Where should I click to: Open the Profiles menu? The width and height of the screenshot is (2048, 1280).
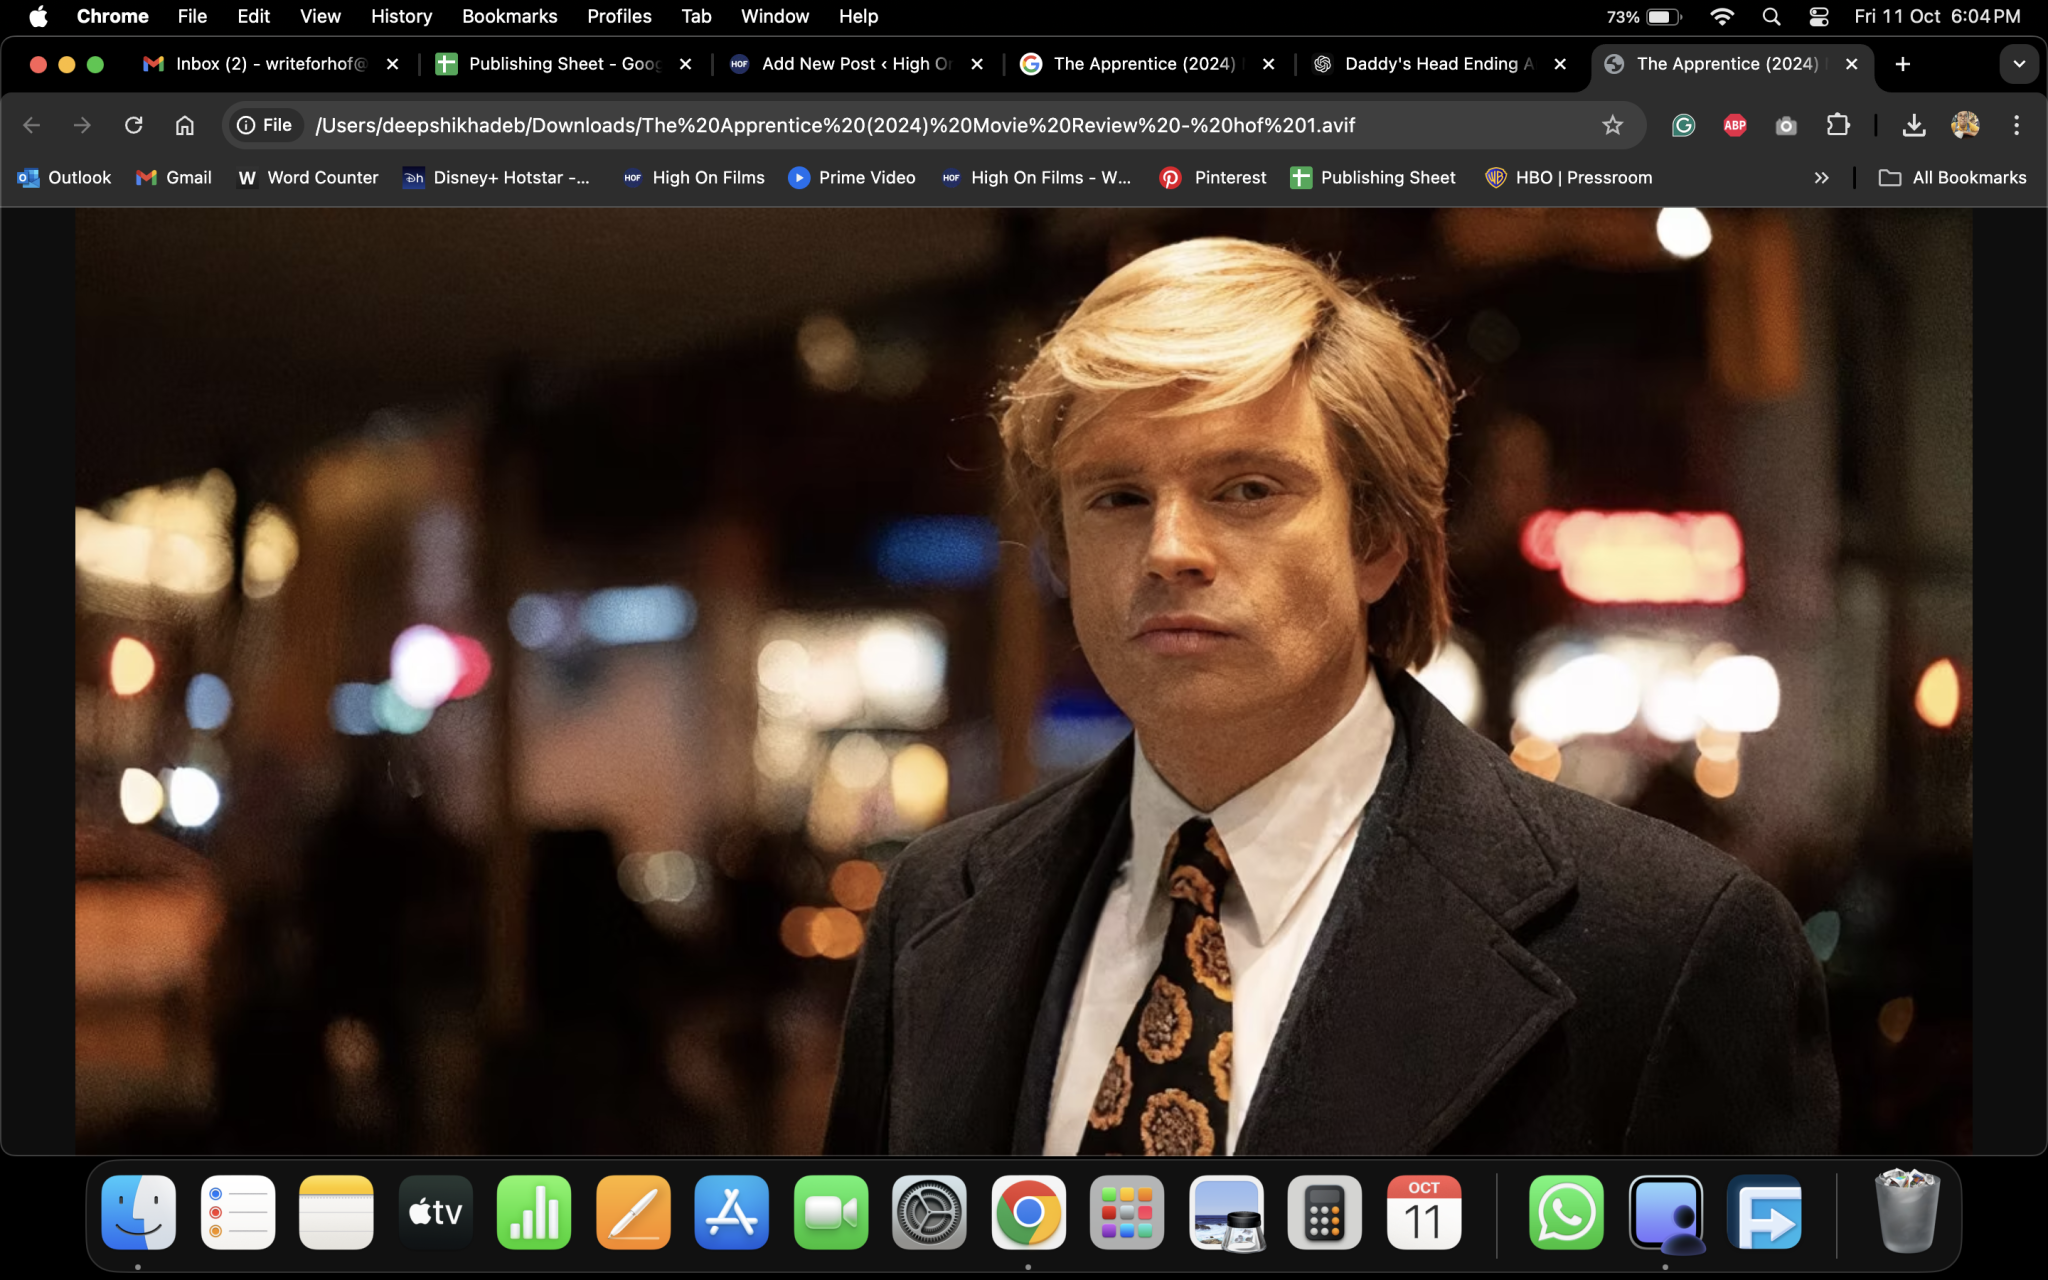click(619, 16)
